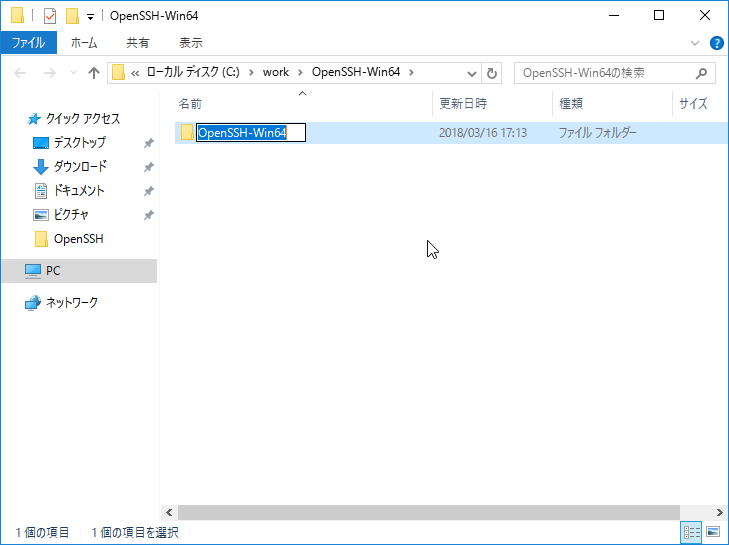This screenshot has width=729, height=545.
Task: Click the New folder quick access toolbar icon
Action: (x=72, y=16)
